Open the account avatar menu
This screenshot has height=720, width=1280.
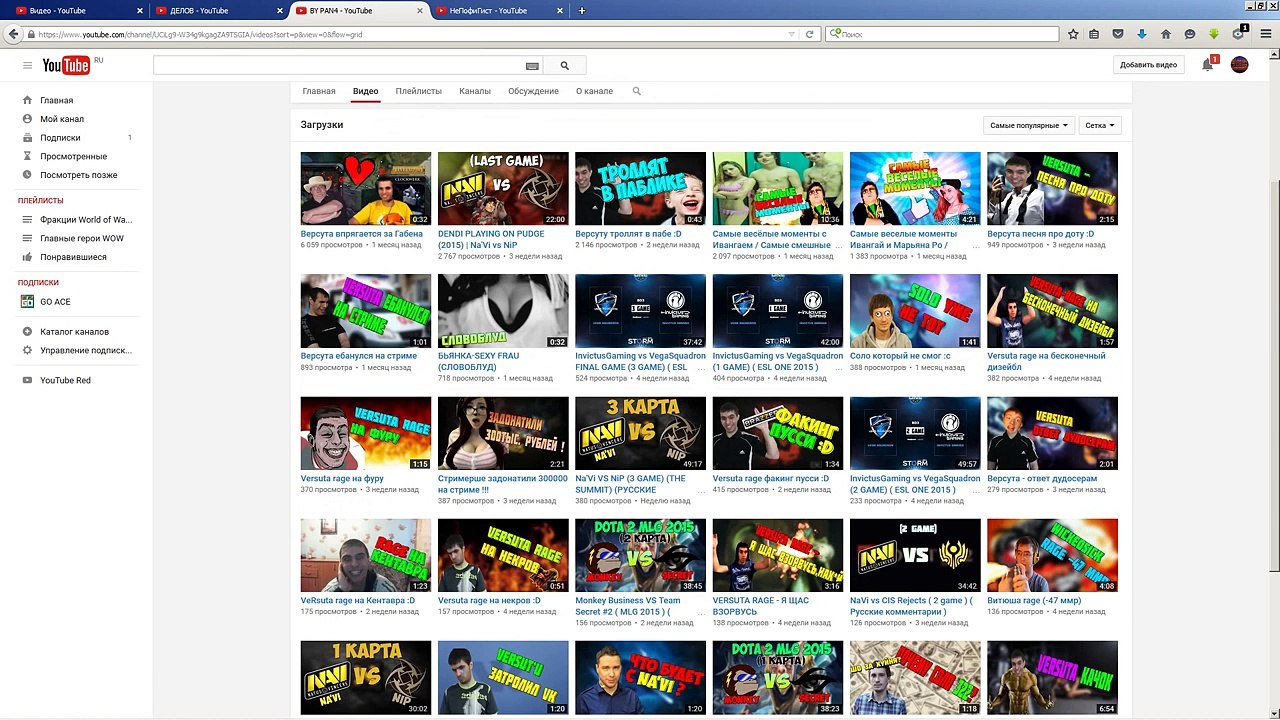coord(1239,65)
